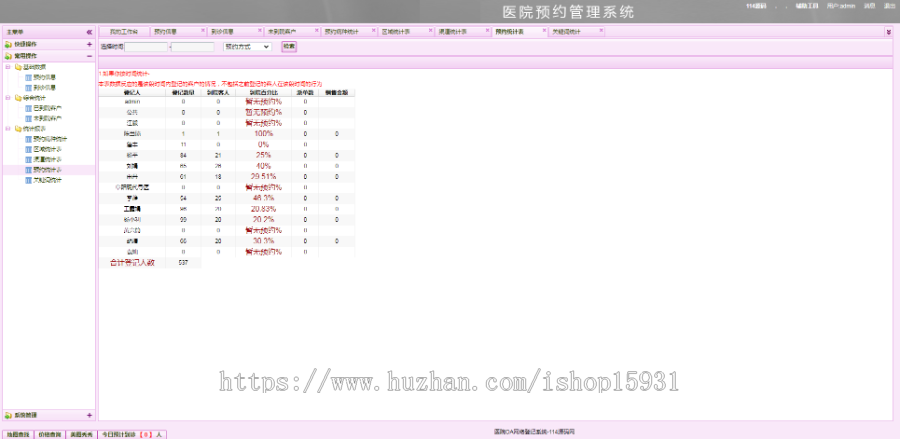The height and width of the screenshot is (439, 900).
Task: Close the 到诊信息 tab
Action: pyautogui.click(x=259, y=30)
